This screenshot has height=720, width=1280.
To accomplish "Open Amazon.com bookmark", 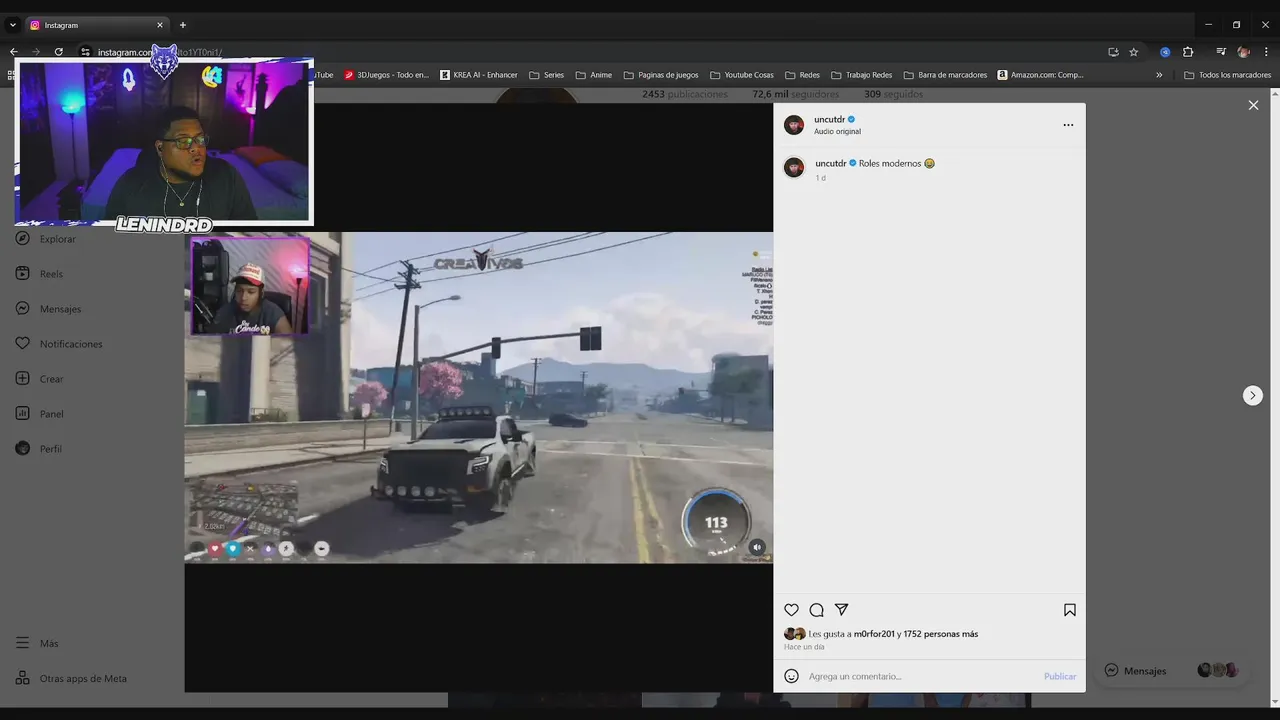I will [1040, 75].
